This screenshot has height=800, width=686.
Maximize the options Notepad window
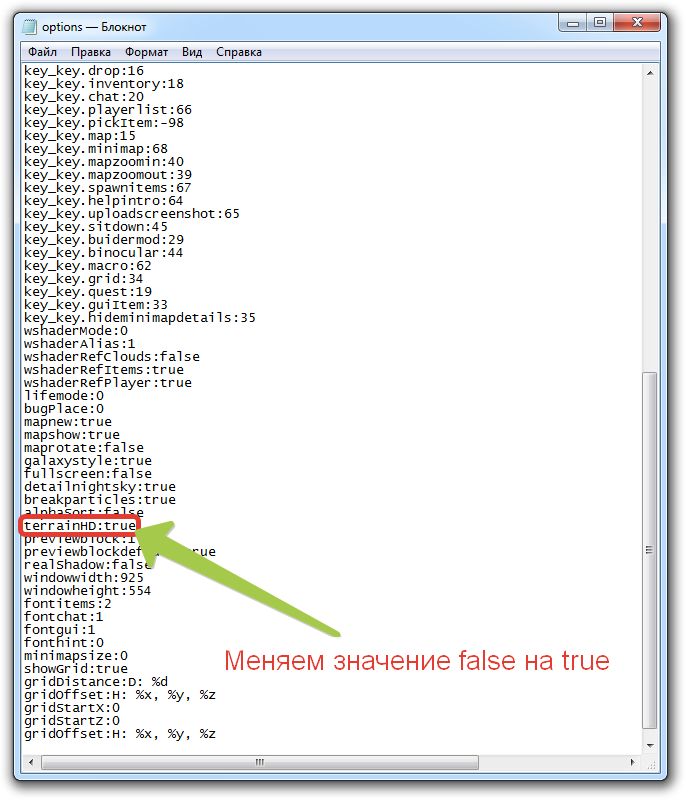(601, 22)
